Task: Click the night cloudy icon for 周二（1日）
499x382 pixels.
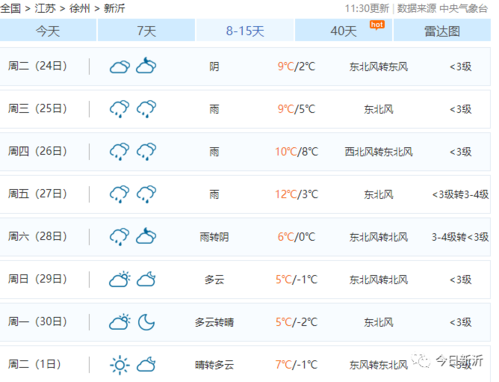Action: (146, 364)
